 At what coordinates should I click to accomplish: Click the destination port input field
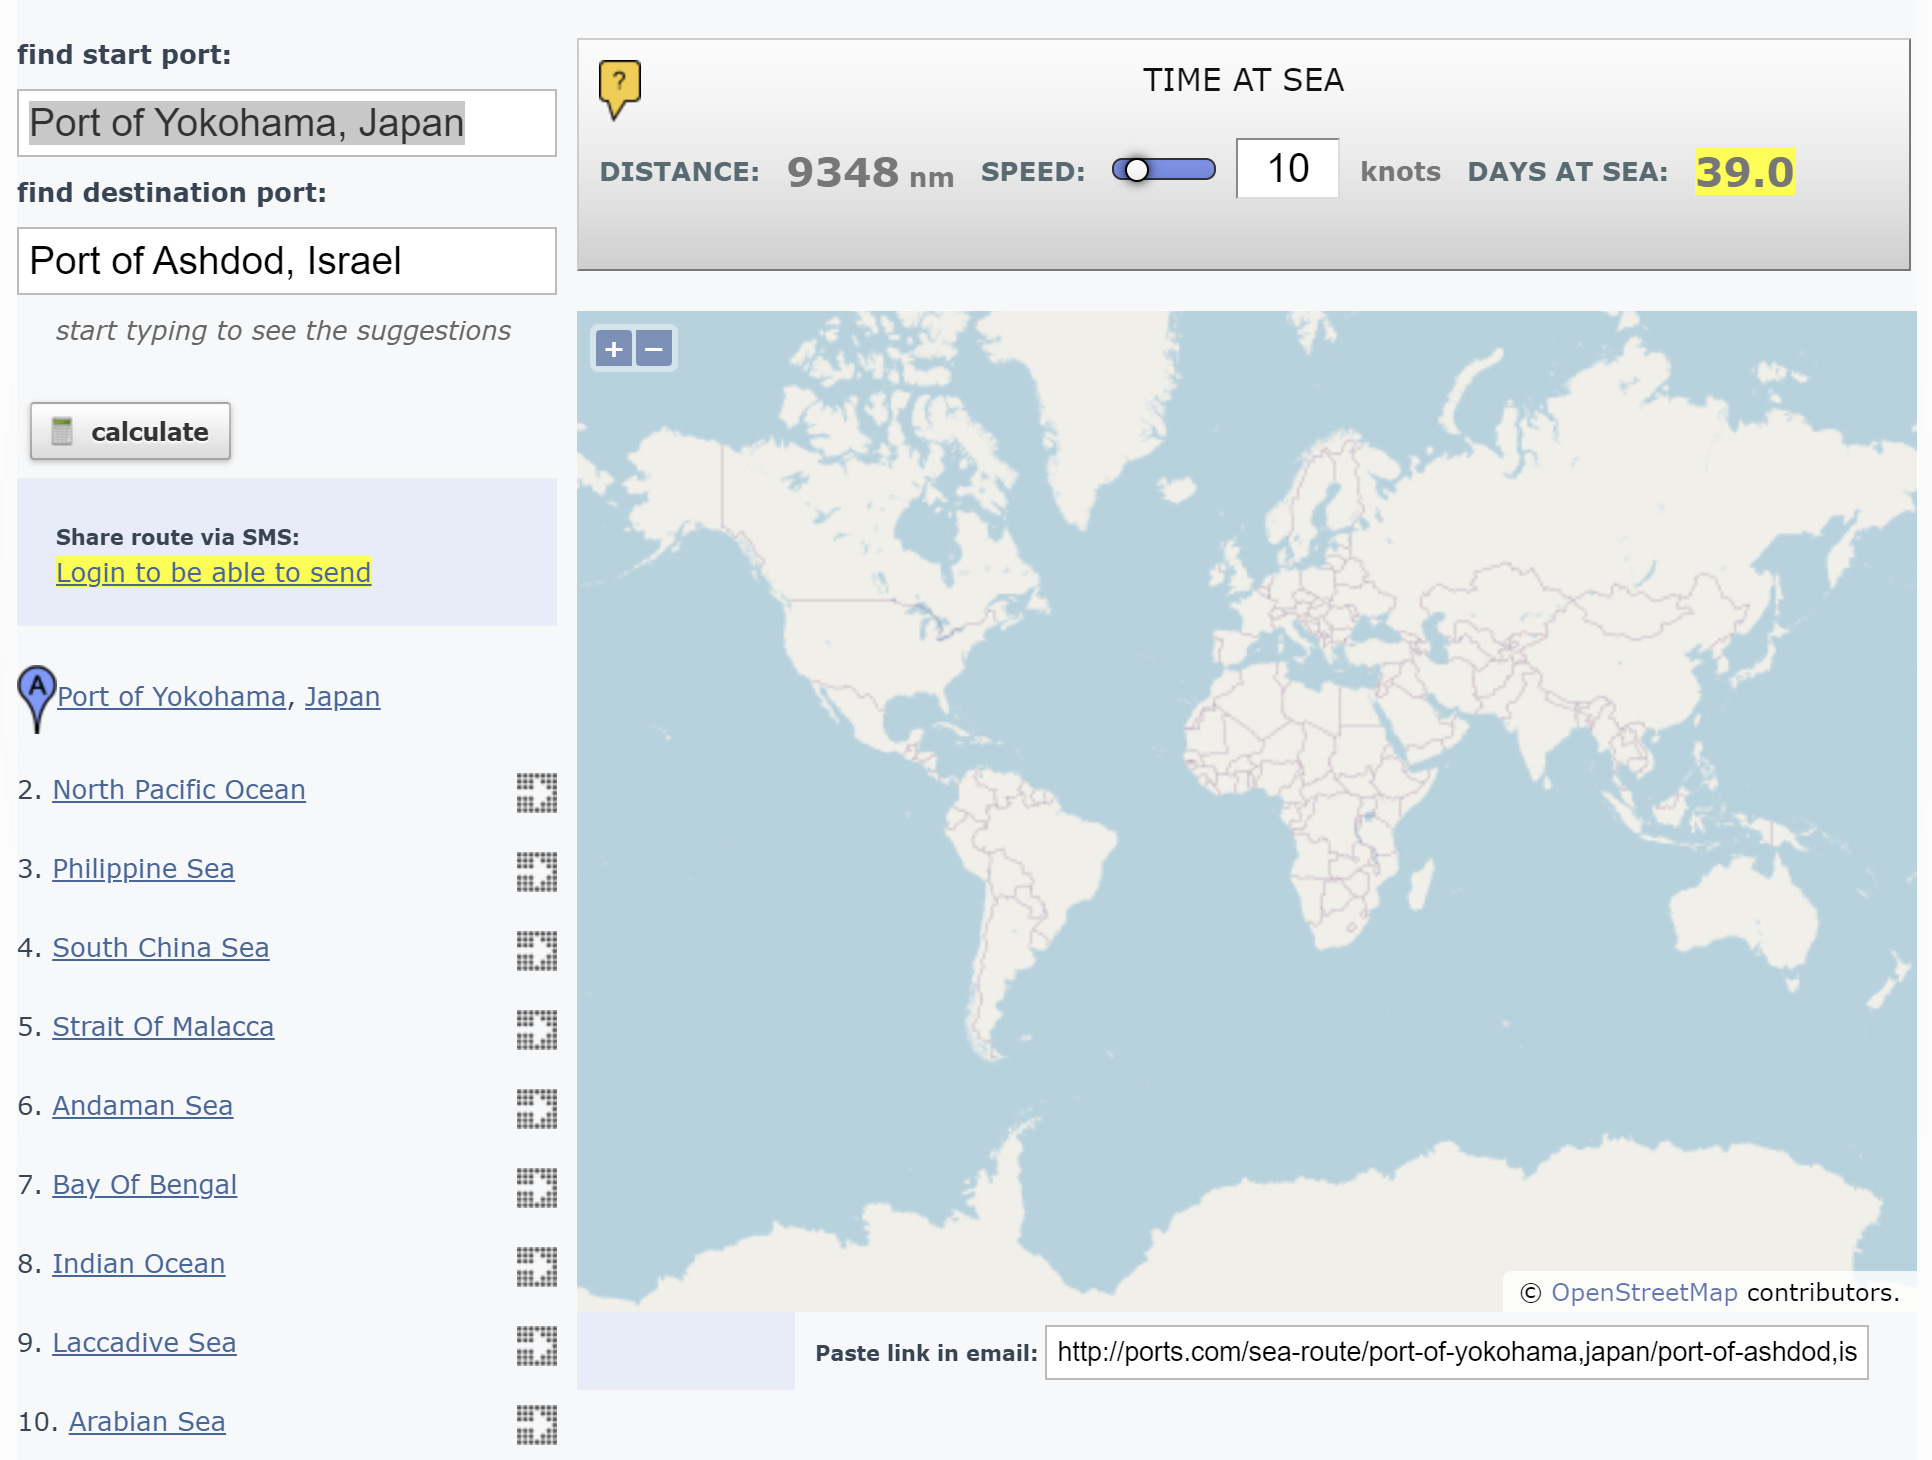click(x=287, y=261)
